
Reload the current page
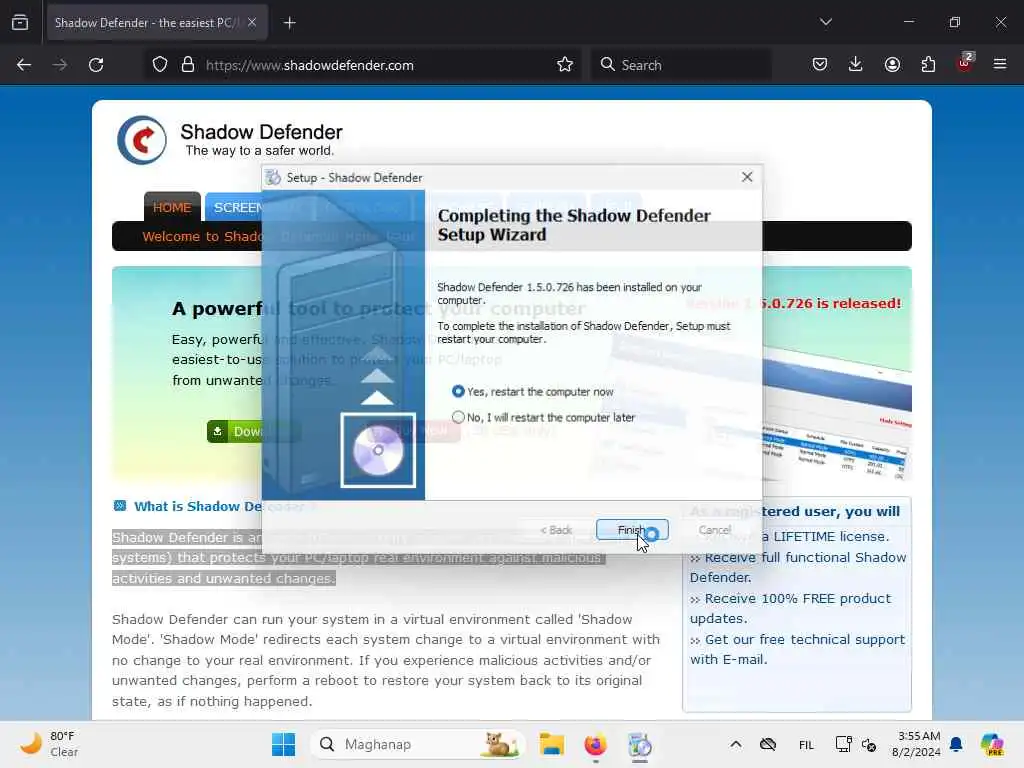point(96,65)
